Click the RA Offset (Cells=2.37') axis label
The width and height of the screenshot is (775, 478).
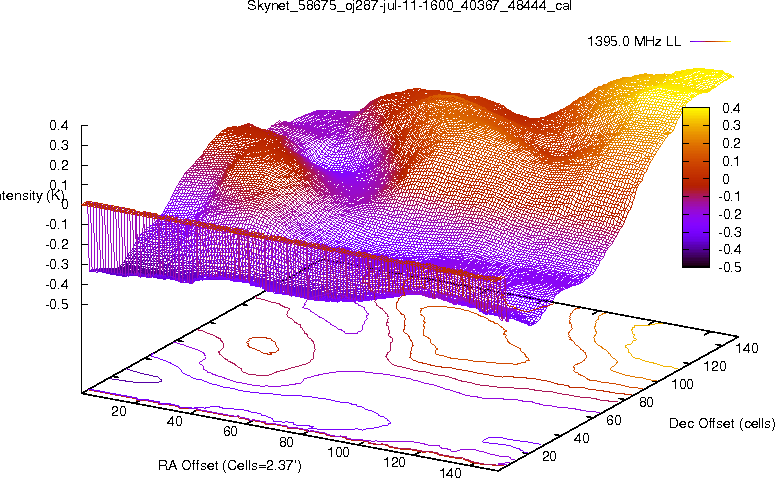tap(230, 465)
